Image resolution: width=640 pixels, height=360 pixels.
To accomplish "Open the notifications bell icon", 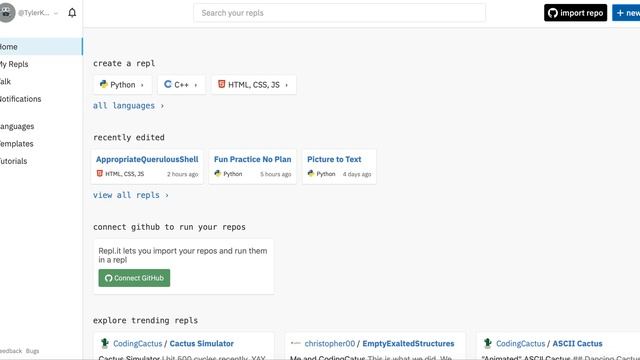I will pyautogui.click(x=72, y=13).
